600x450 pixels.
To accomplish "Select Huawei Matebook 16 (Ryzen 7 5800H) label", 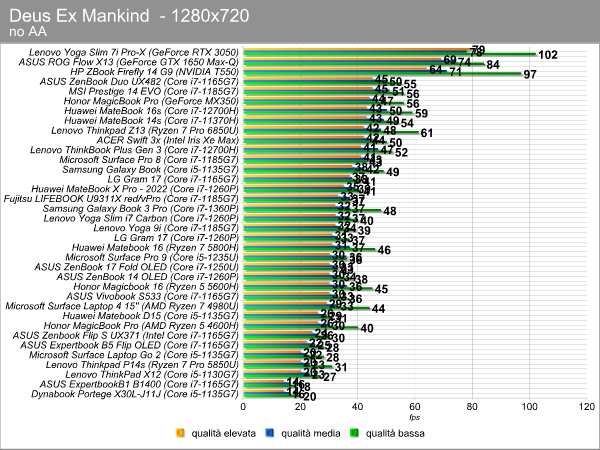I will pos(155,248).
